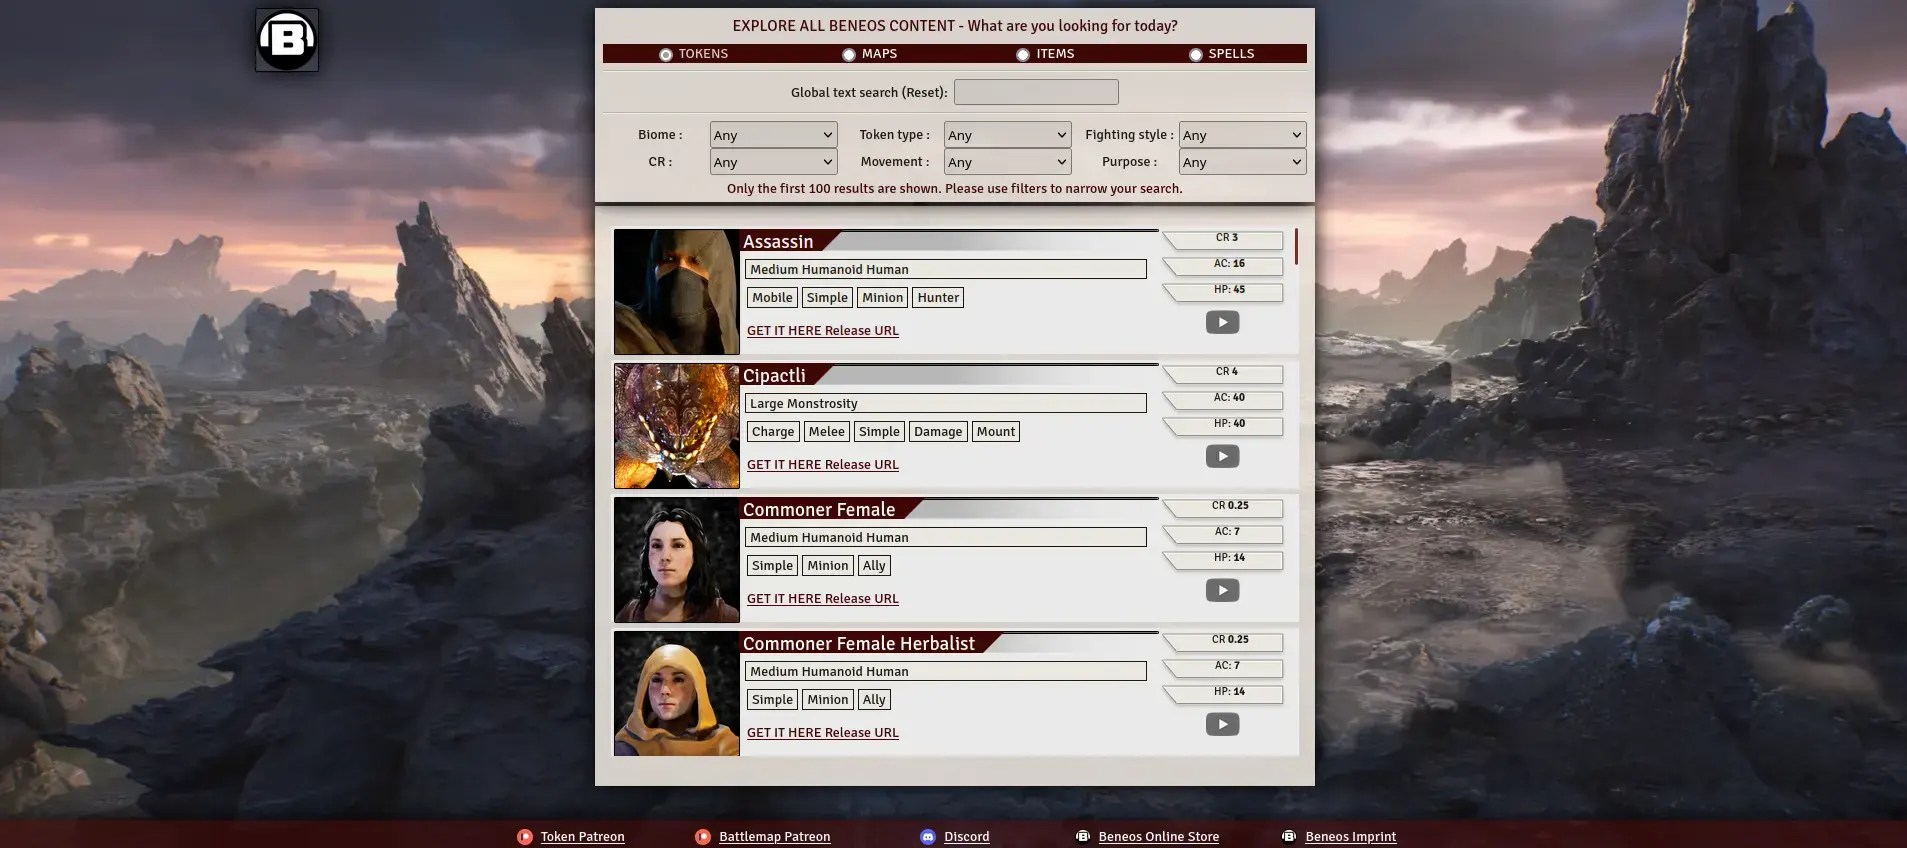Click the results list scrollbar thumb
Image resolution: width=1907 pixels, height=848 pixels.
(1296, 246)
